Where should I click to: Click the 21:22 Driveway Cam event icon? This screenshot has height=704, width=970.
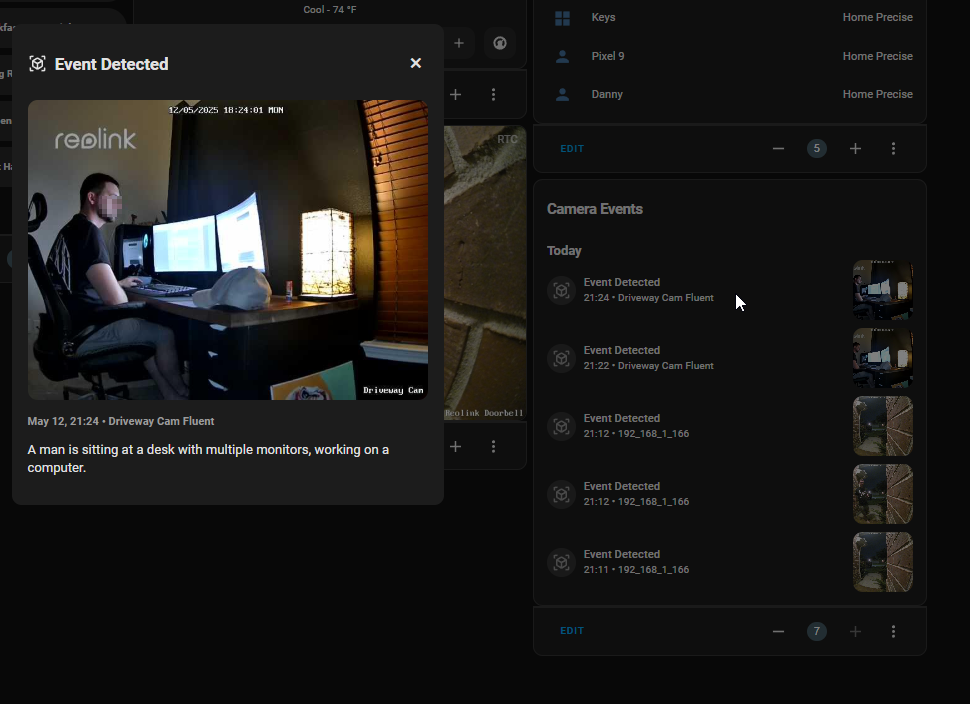562,358
